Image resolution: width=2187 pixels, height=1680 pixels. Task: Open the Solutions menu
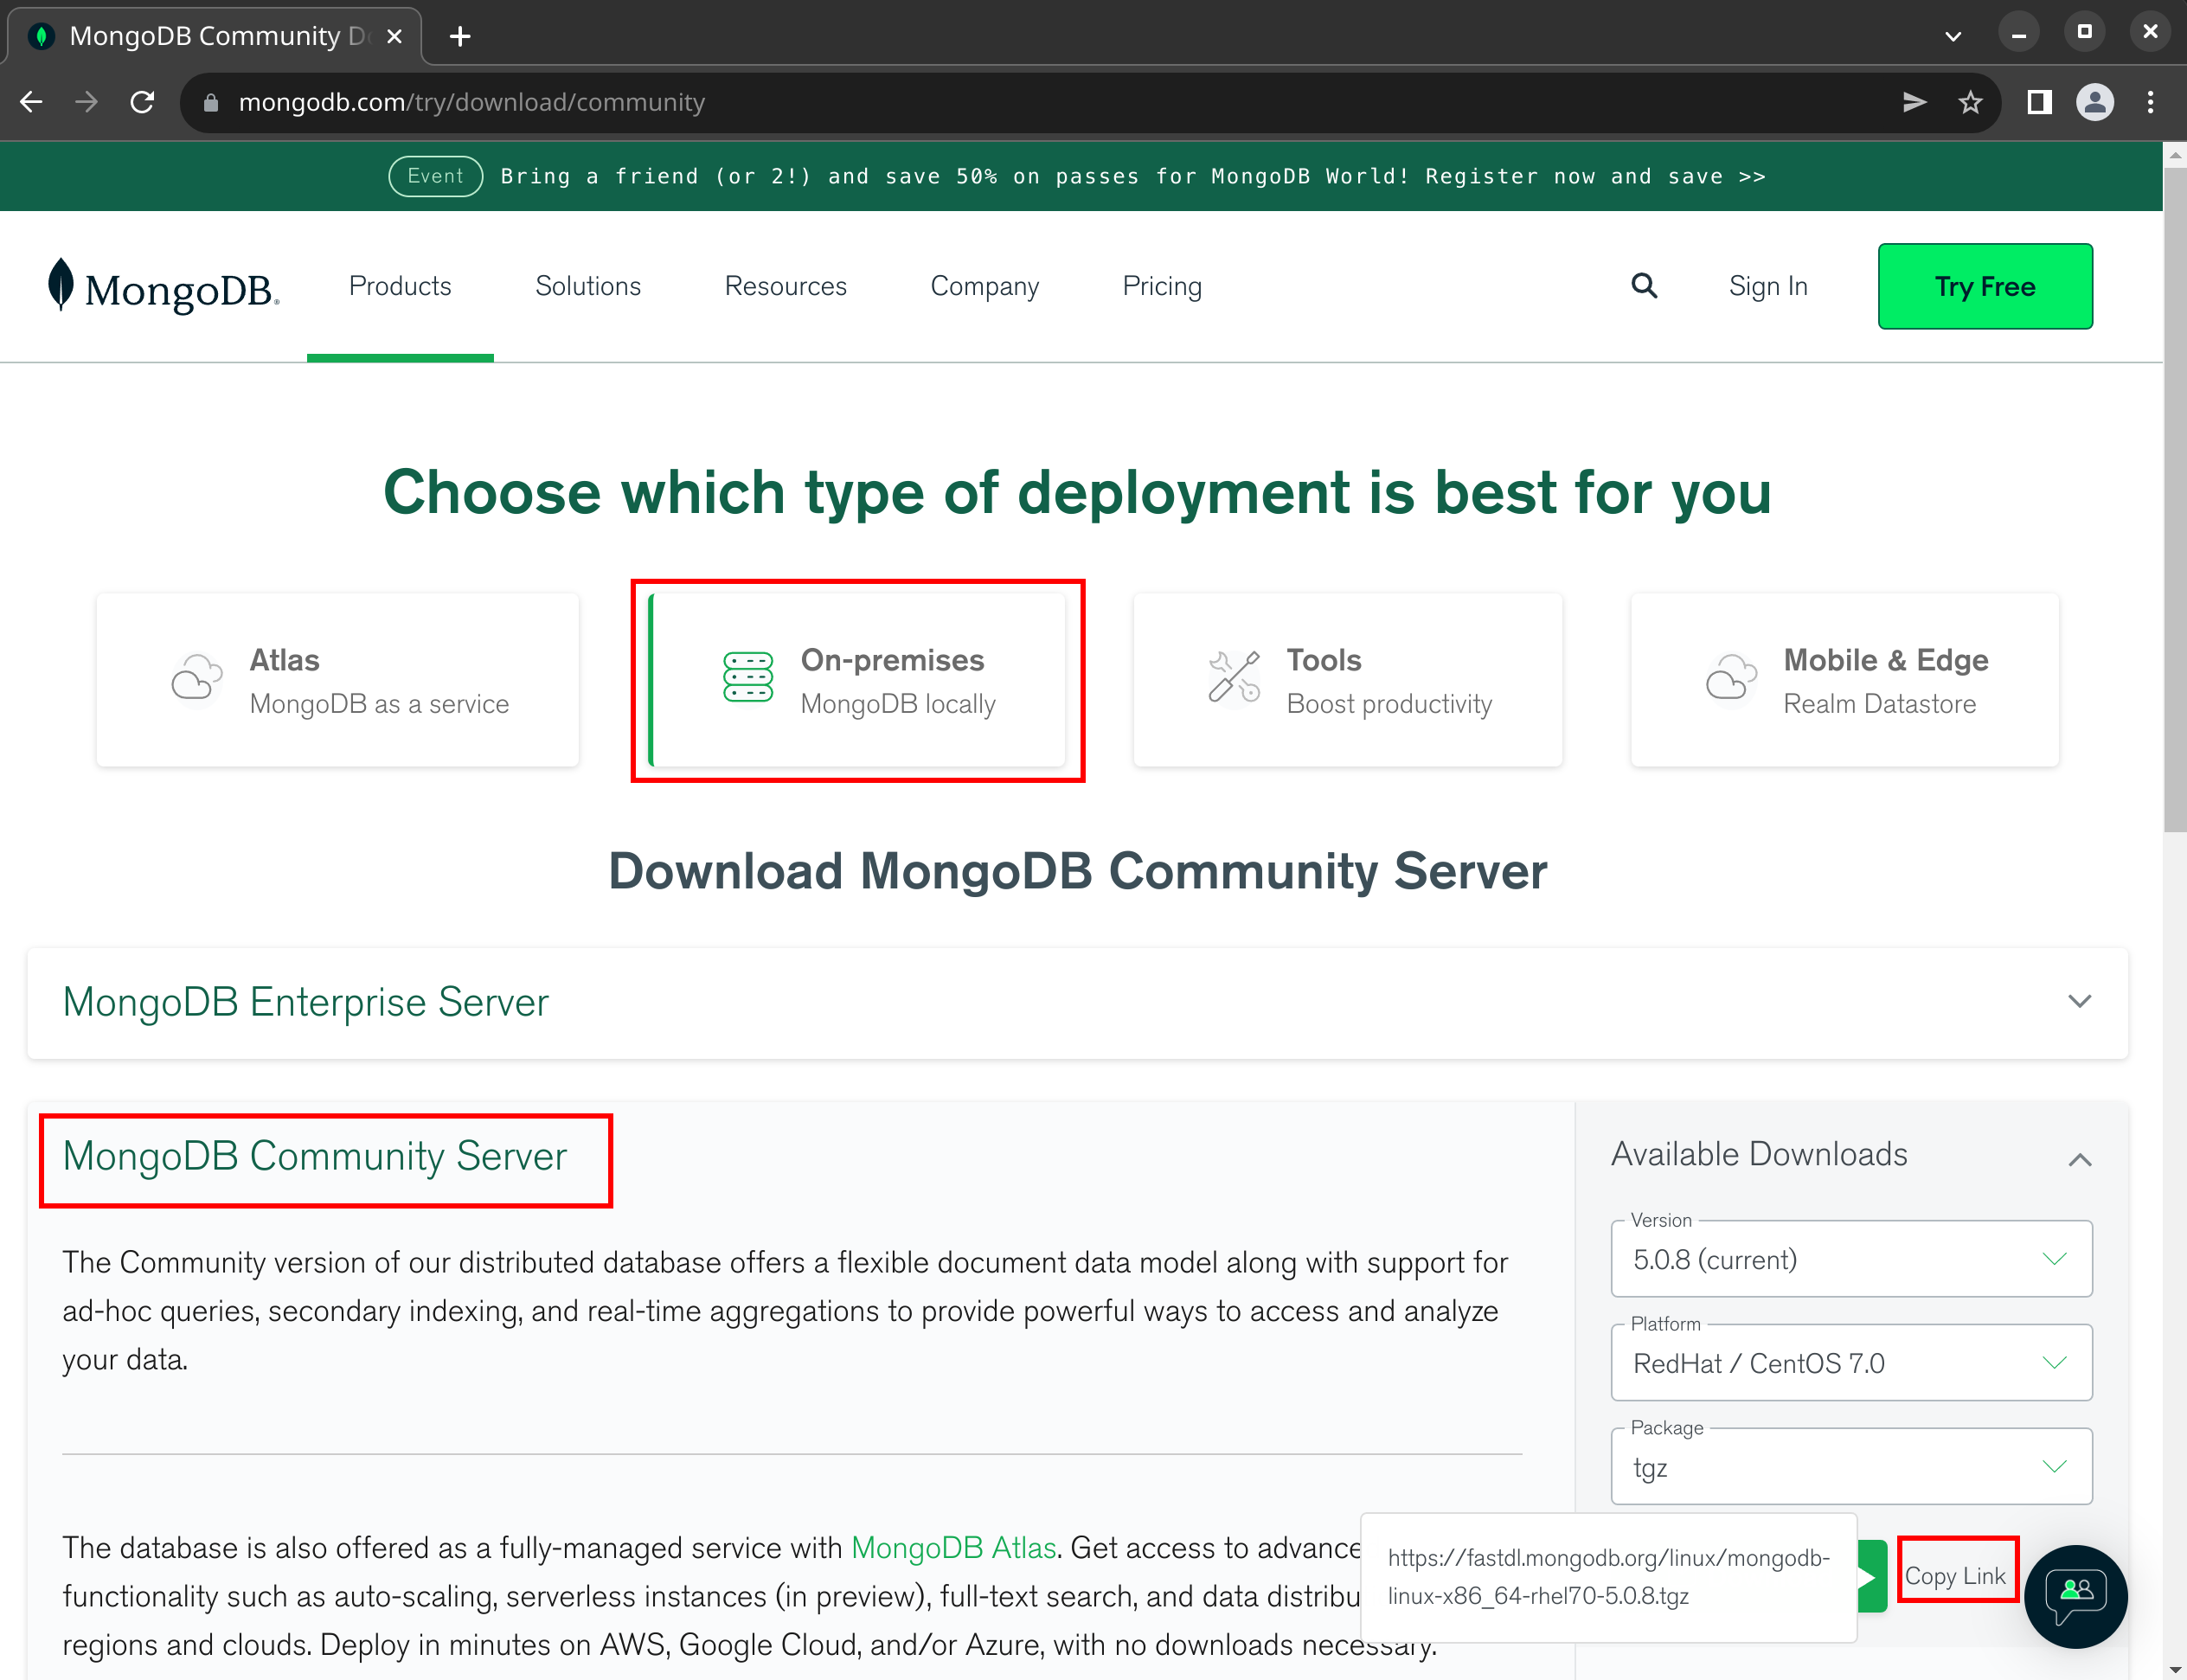[588, 286]
